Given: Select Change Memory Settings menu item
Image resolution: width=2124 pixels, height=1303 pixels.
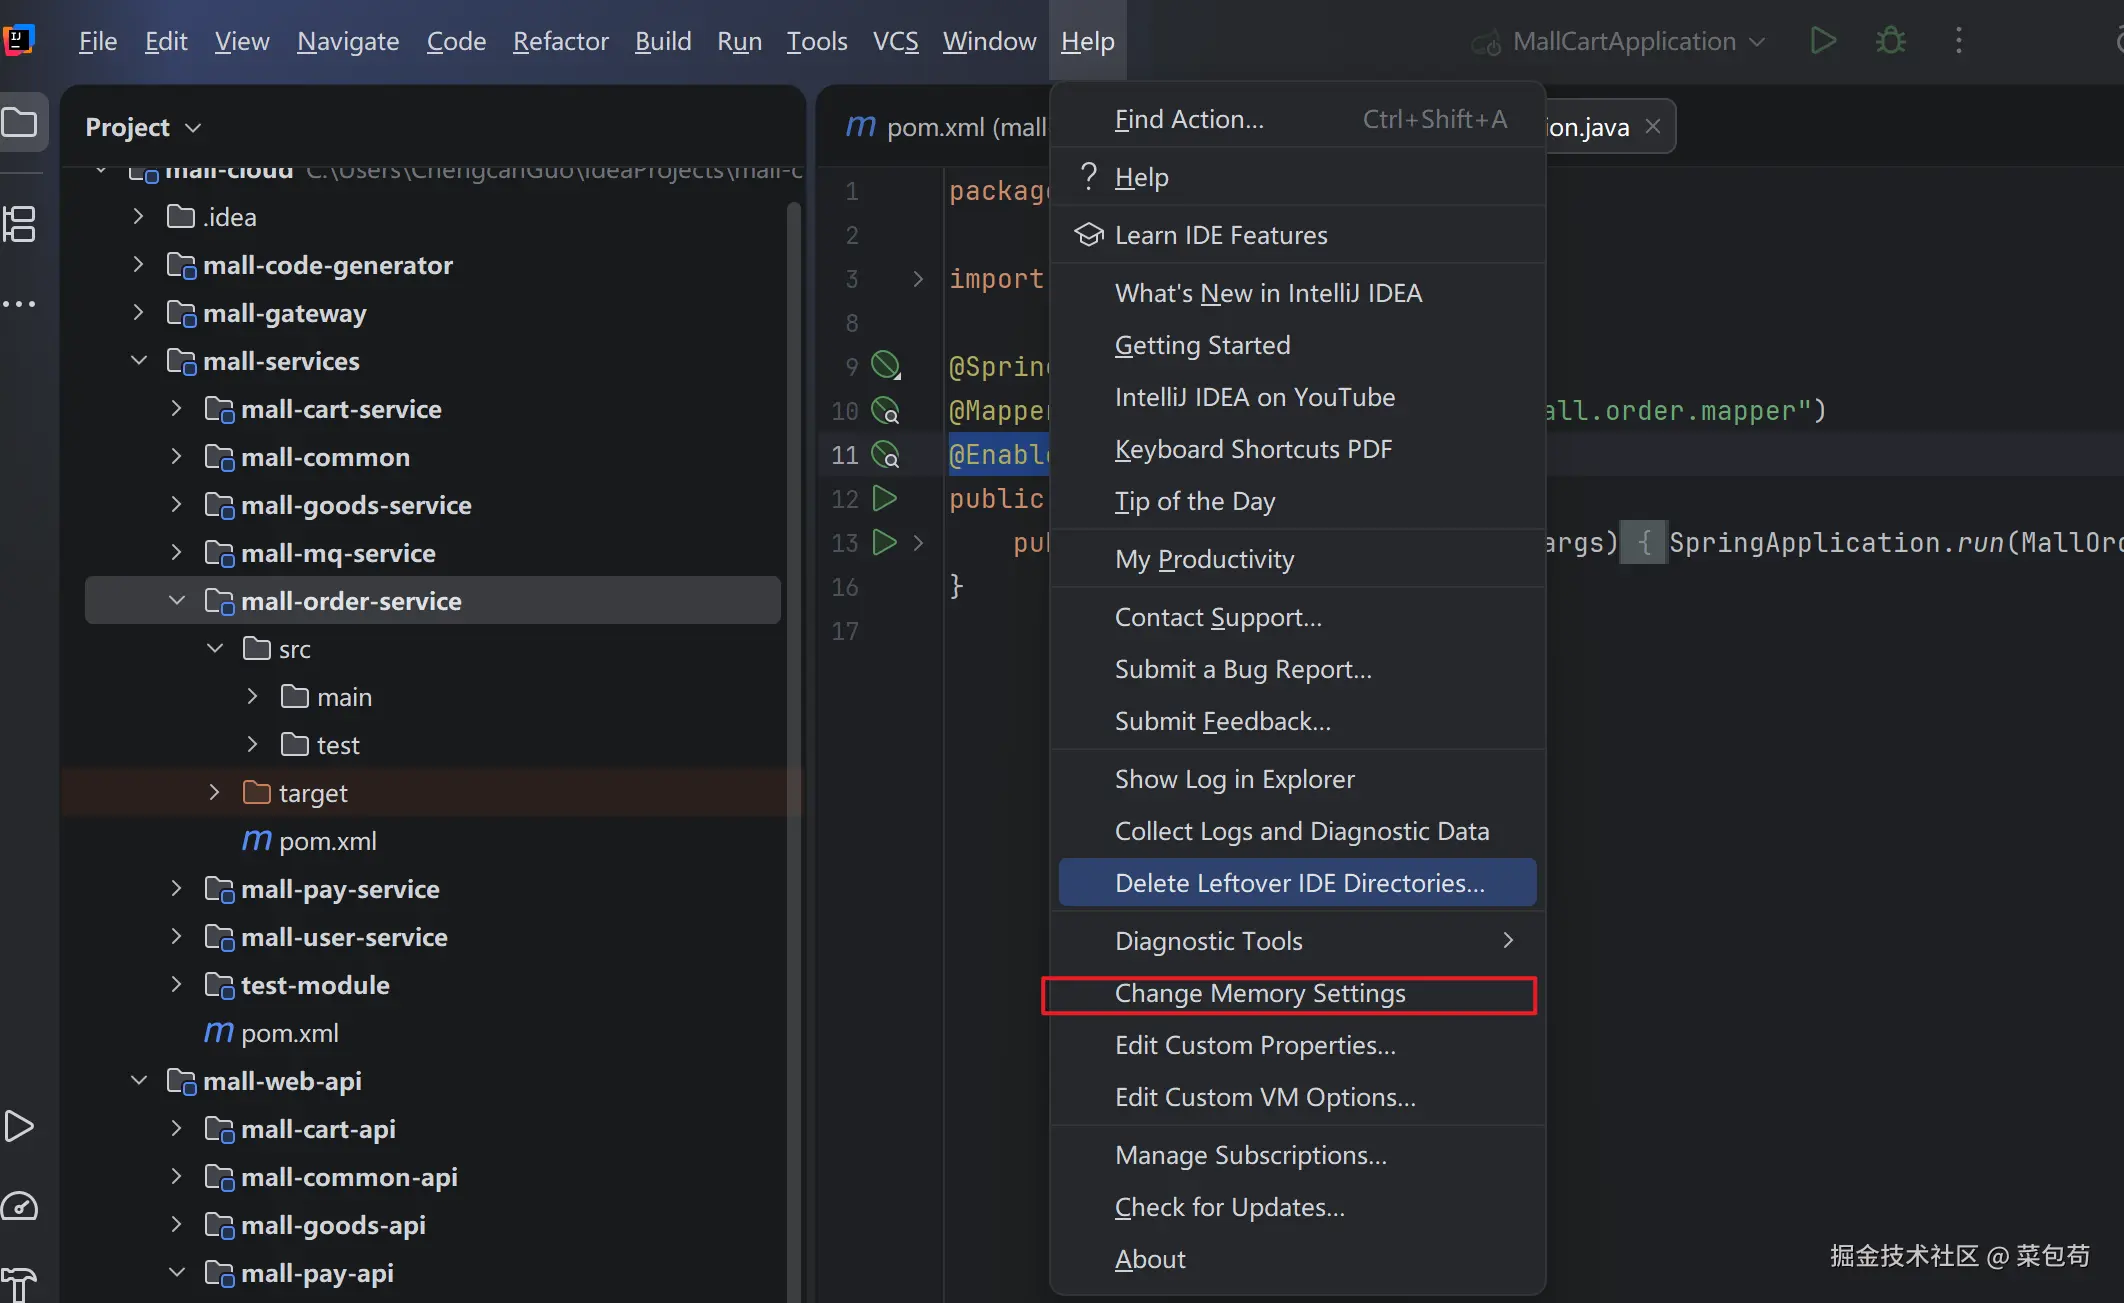Looking at the screenshot, I should [x=1260, y=994].
